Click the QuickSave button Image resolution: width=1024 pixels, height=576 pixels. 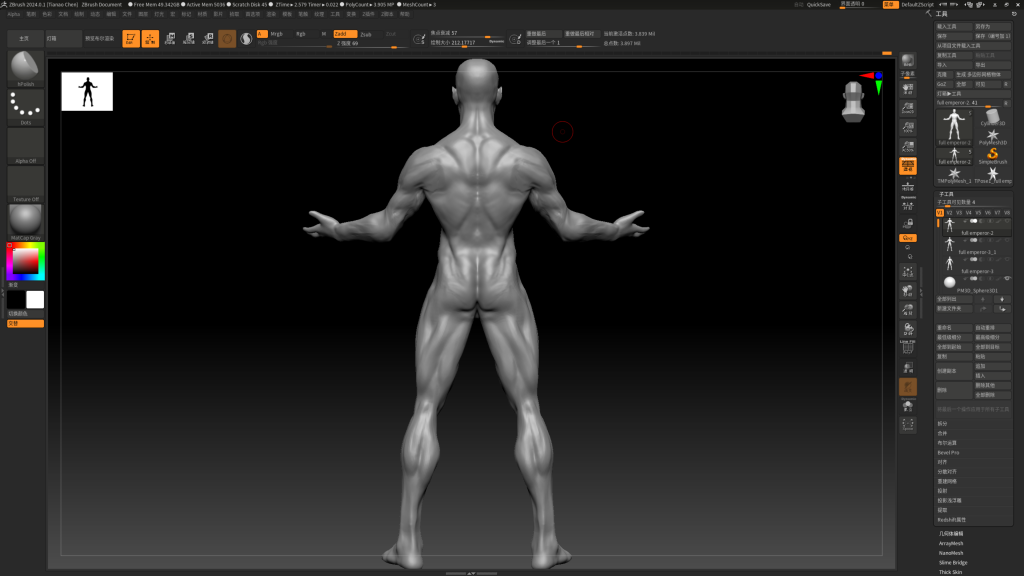click(x=818, y=5)
